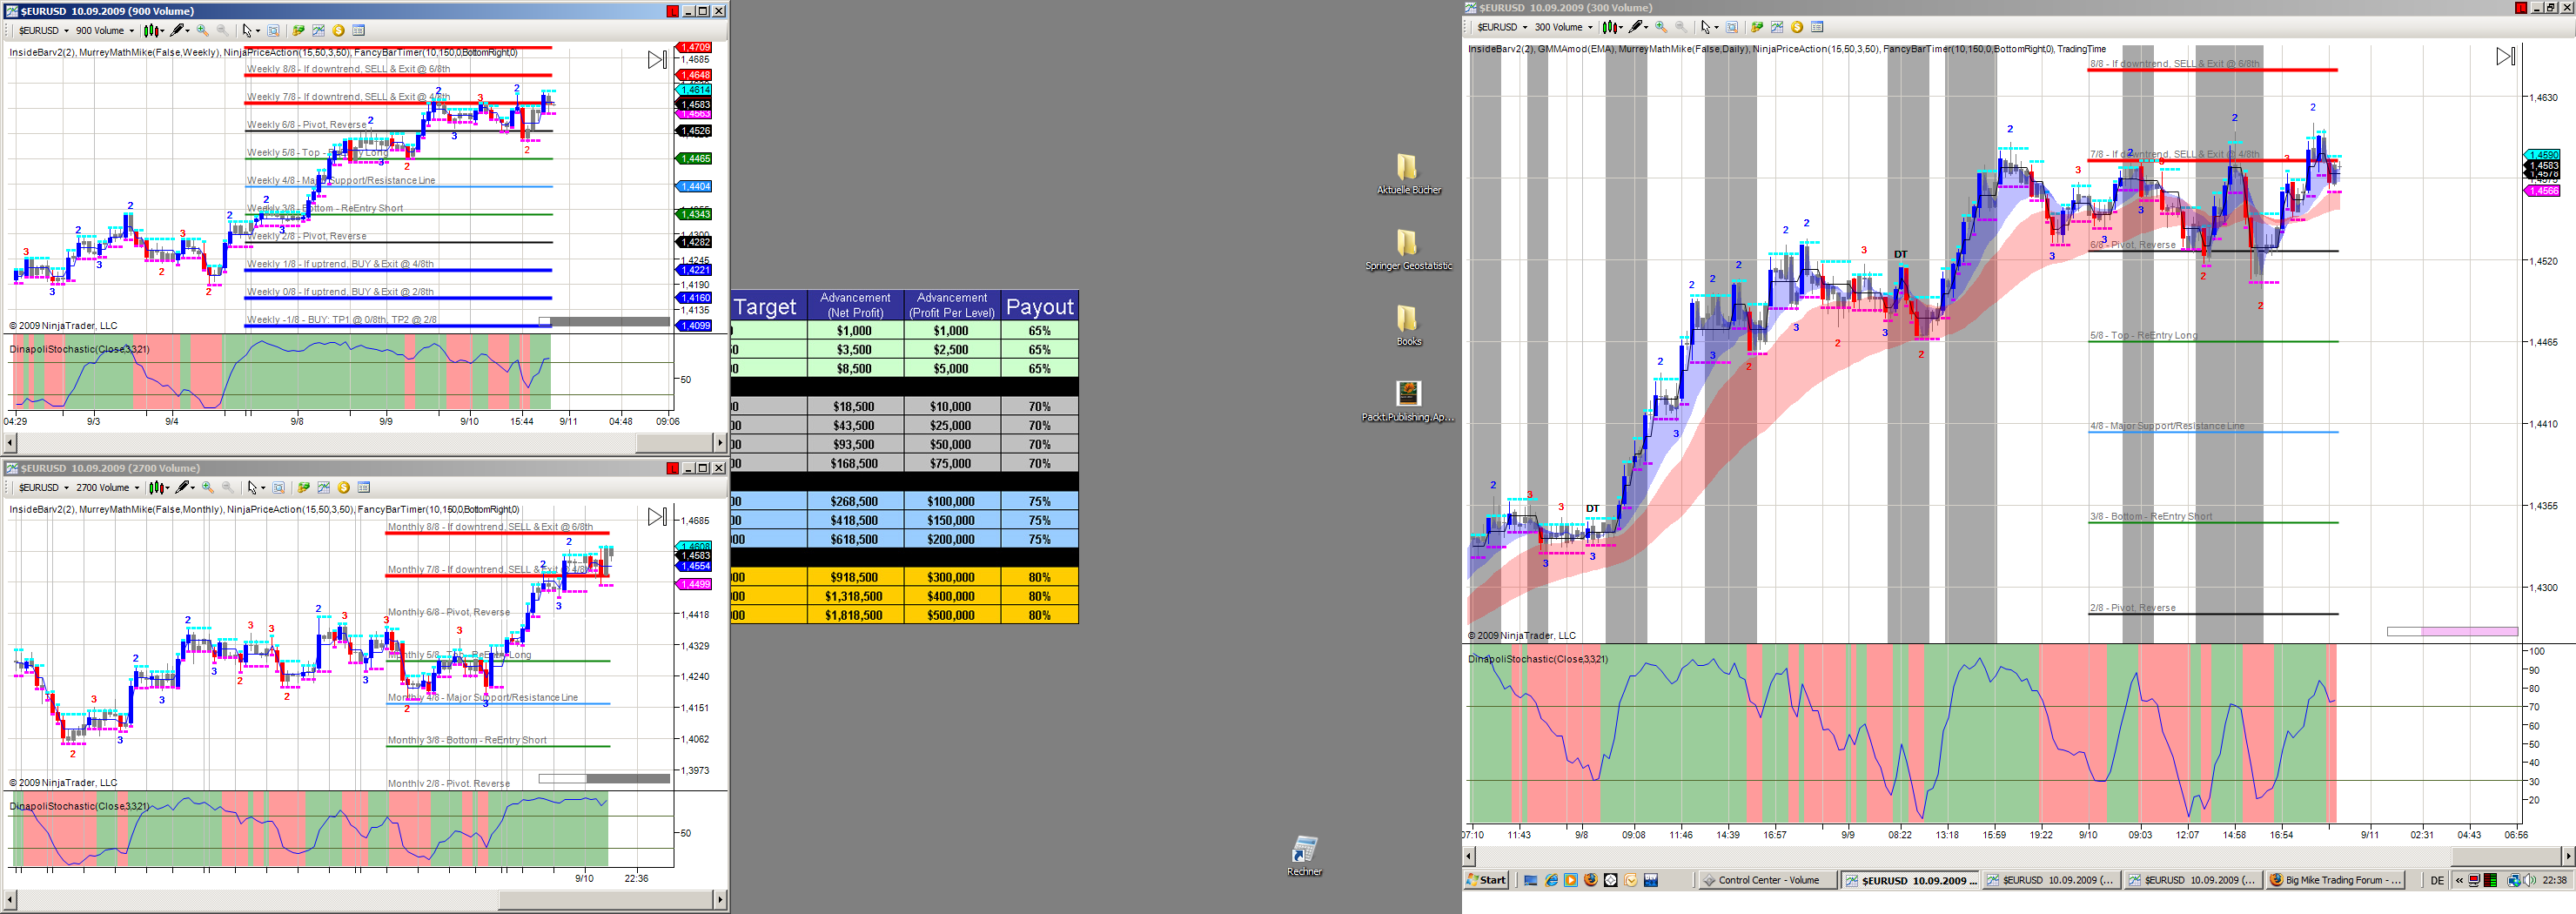This screenshot has height=914, width=2576.
Task: Click zoom frame icon in 900 Volume toolbar
Action: pyautogui.click(x=273, y=31)
